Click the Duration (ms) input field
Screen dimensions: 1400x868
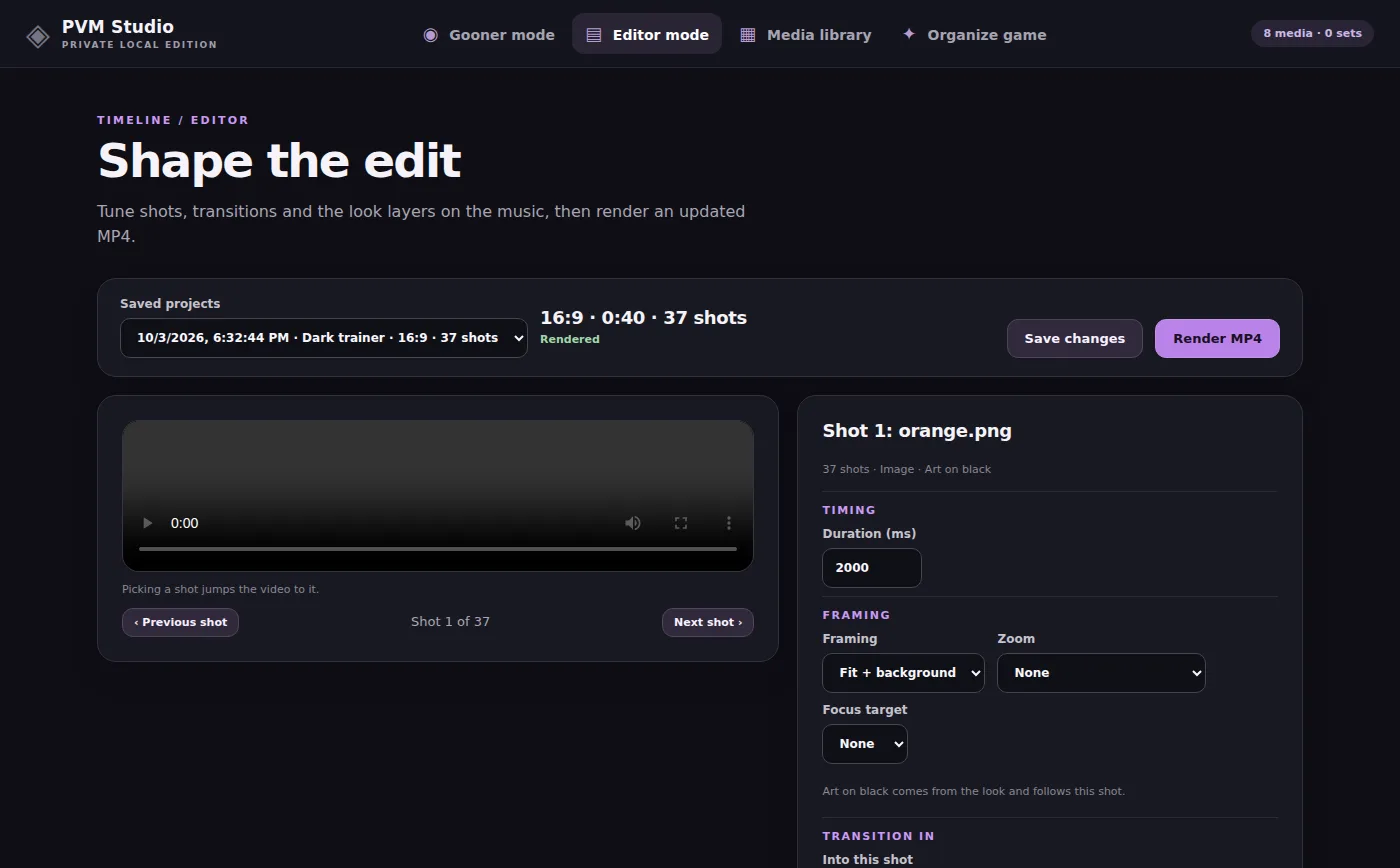coord(872,568)
